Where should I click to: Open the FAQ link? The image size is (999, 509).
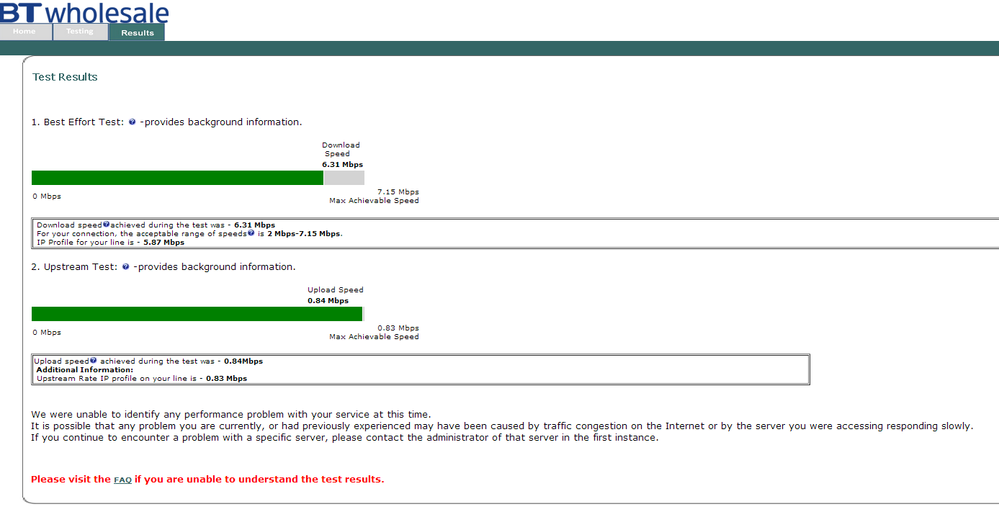[122, 480]
